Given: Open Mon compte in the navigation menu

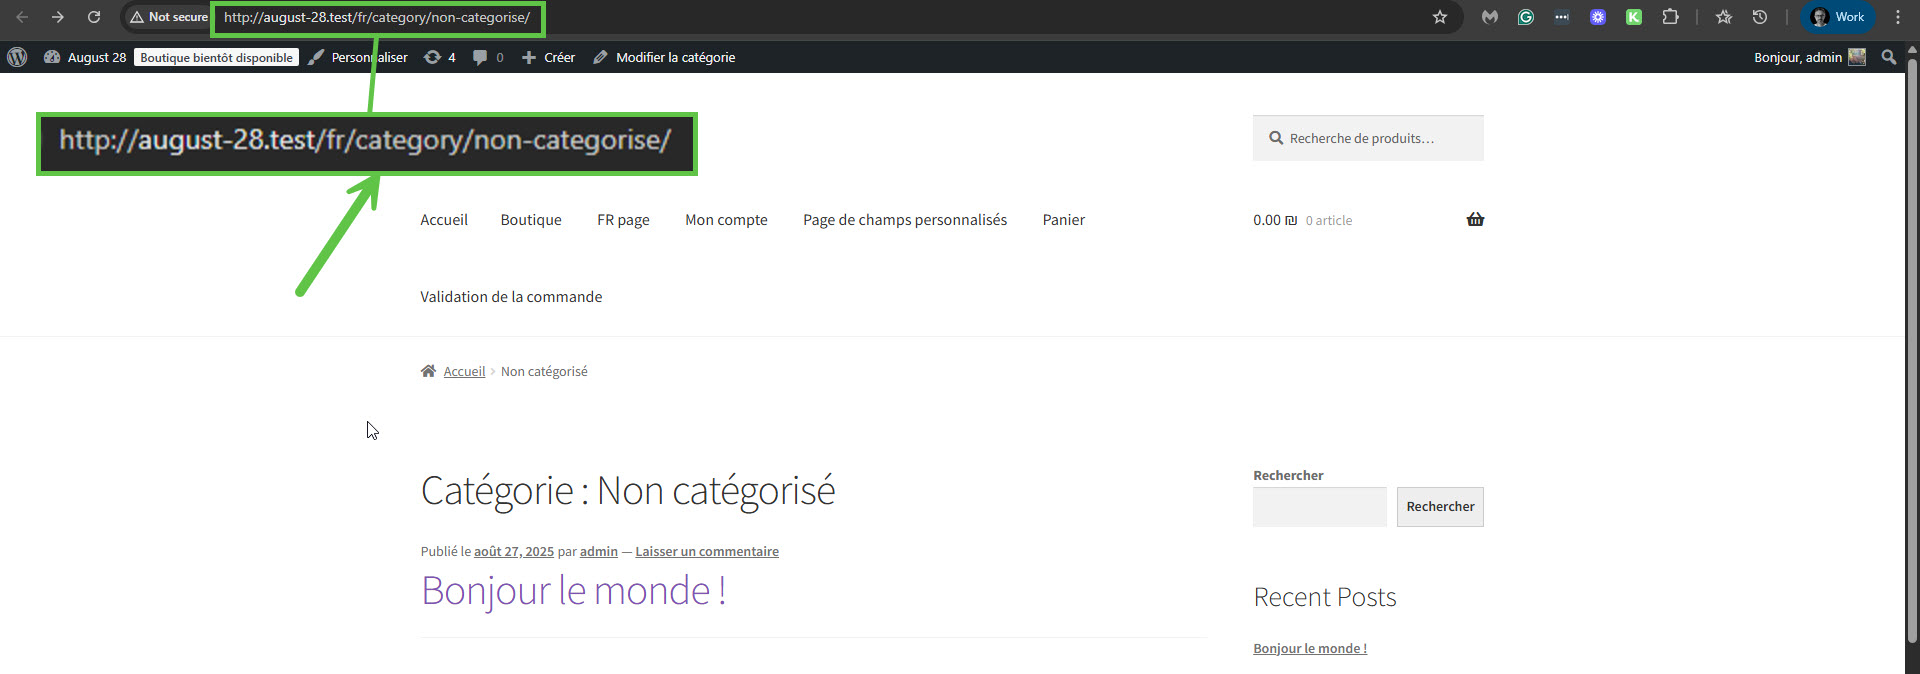Looking at the screenshot, I should pos(726,220).
